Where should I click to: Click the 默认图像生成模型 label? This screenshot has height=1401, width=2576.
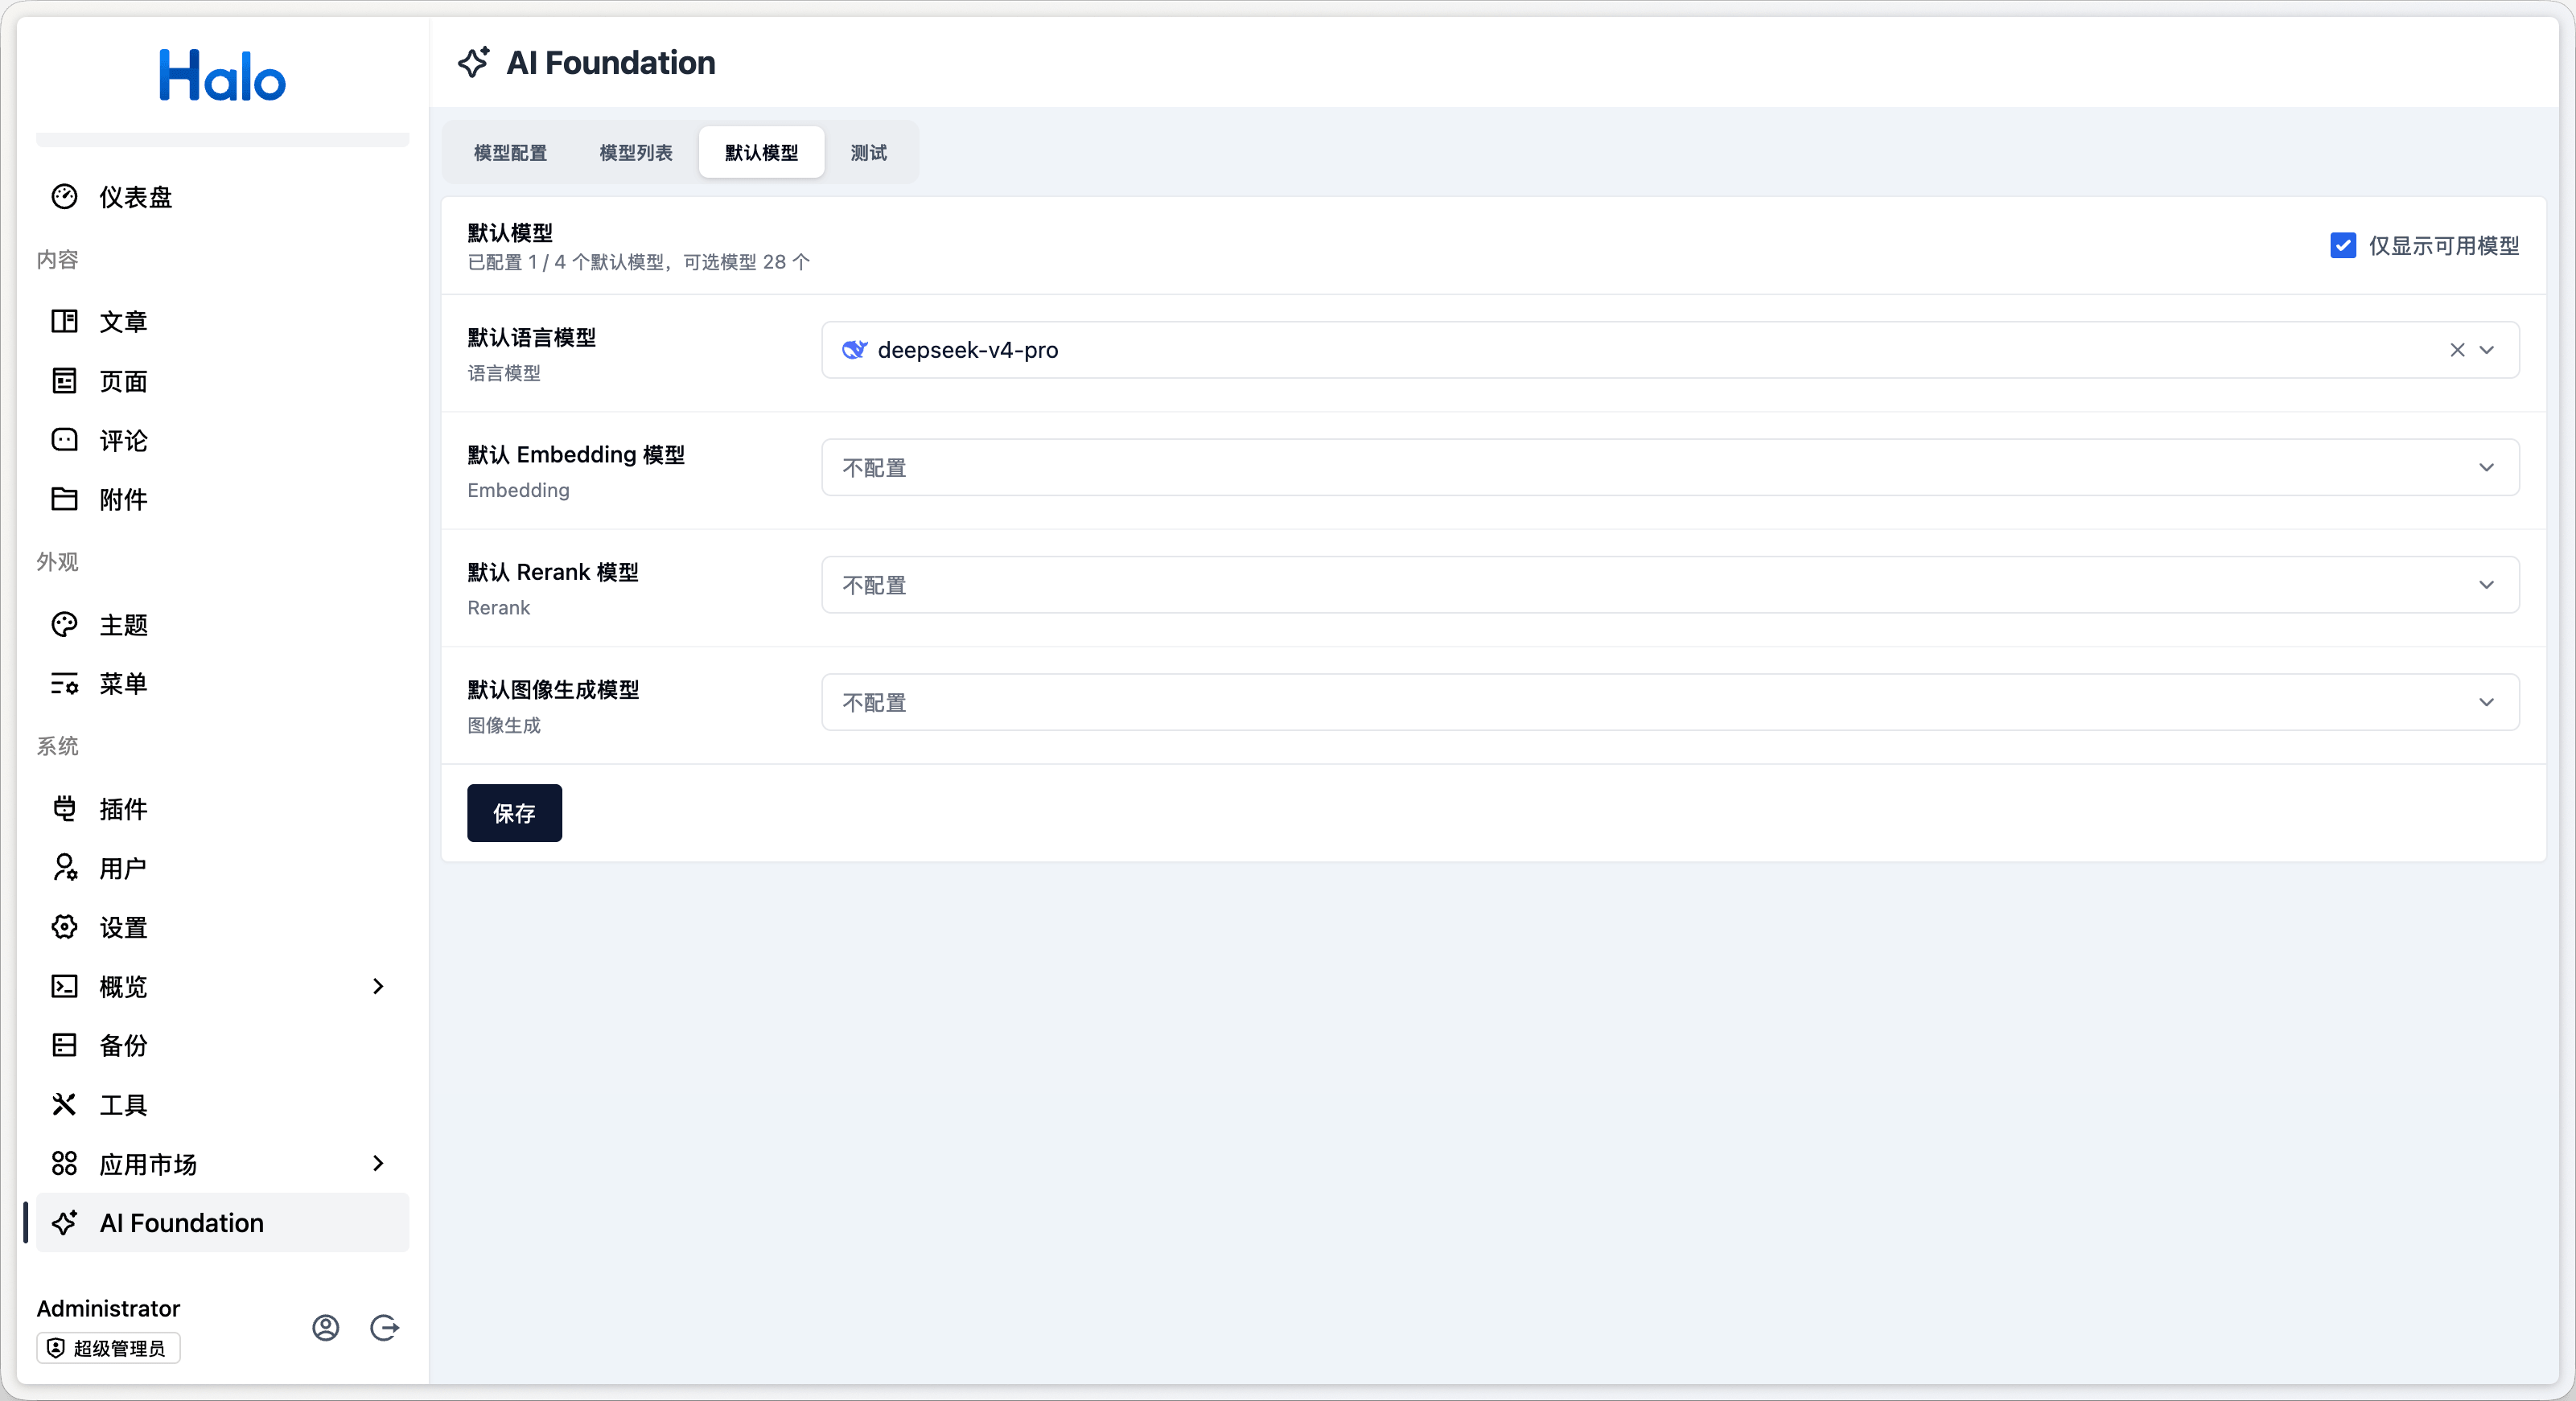553,689
